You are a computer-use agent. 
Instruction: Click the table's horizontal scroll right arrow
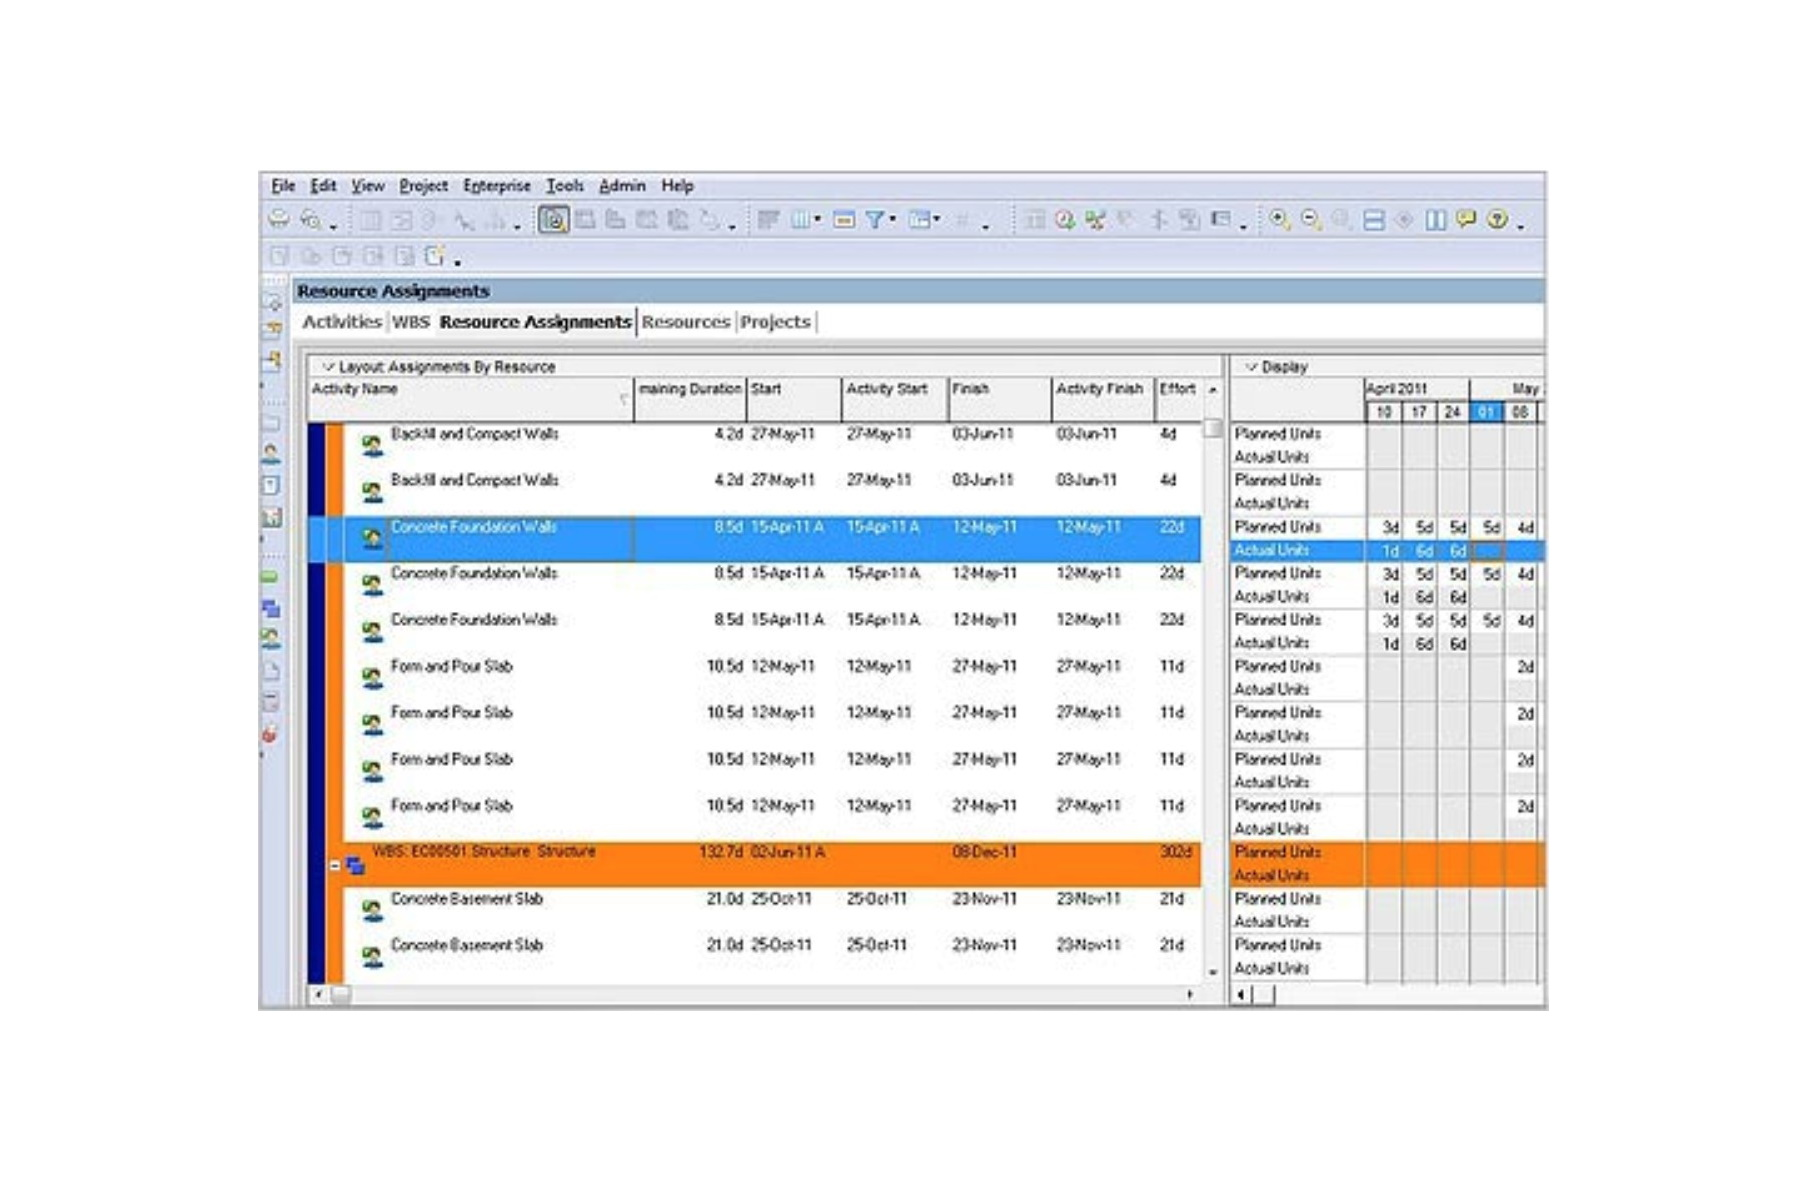coord(1190,995)
